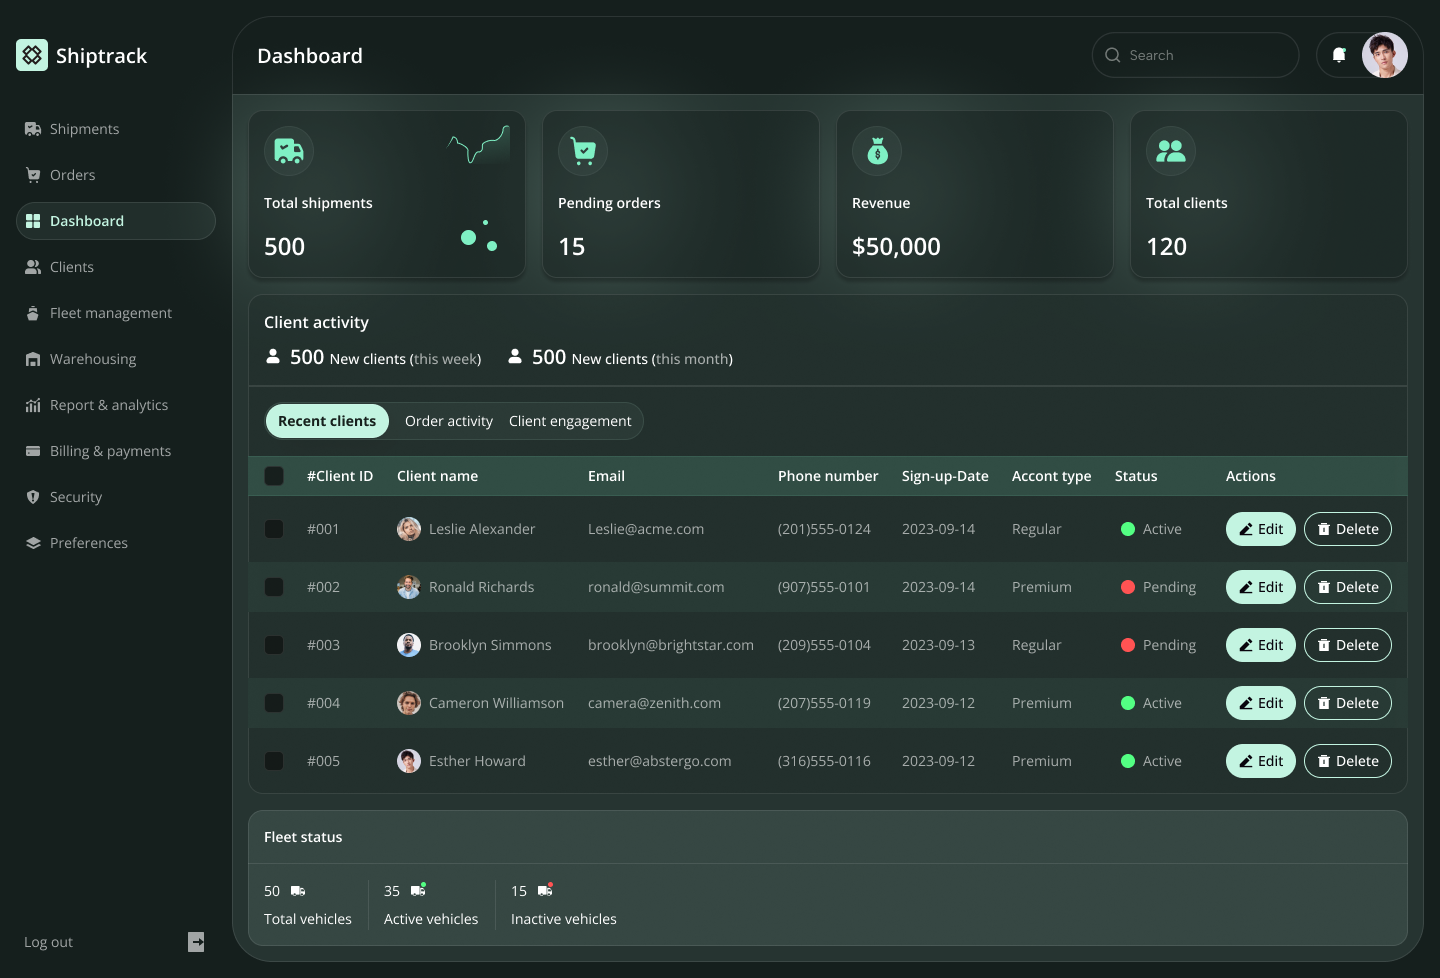Image resolution: width=1440 pixels, height=978 pixels.
Task: Go to Fleet management in sidebar
Action: click(x=110, y=313)
